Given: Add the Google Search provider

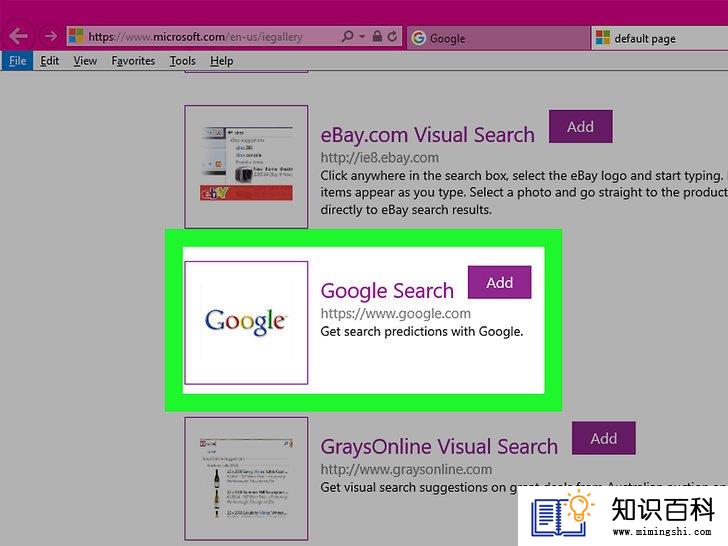Looking at the screenshot, I should 500,282.
